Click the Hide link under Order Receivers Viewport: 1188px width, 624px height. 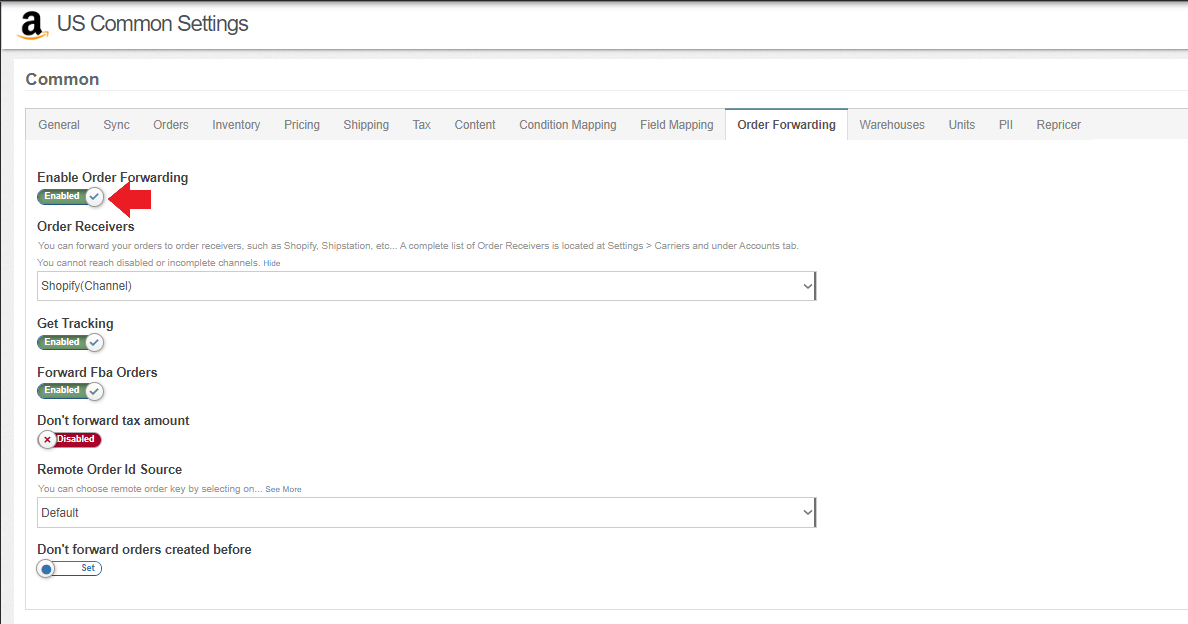click(x=271, y=264)
